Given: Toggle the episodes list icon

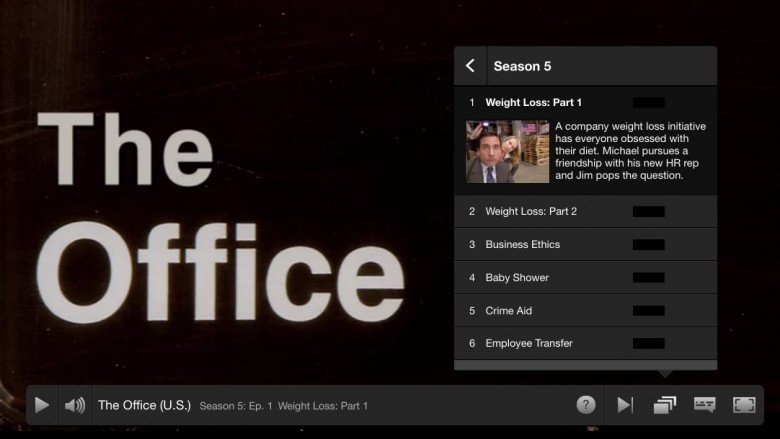Looking at the screenshot, I should [665, 405].
